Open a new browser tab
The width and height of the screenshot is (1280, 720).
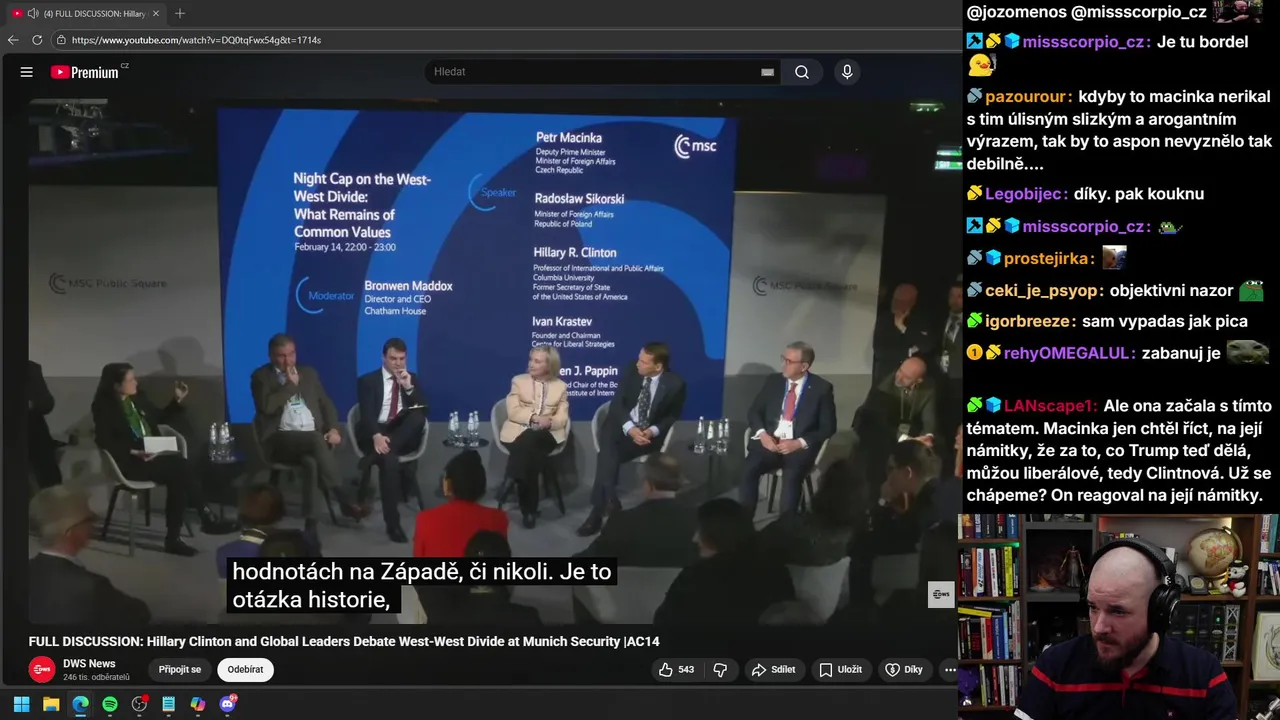pyautogui.click(x=180, y=13)
